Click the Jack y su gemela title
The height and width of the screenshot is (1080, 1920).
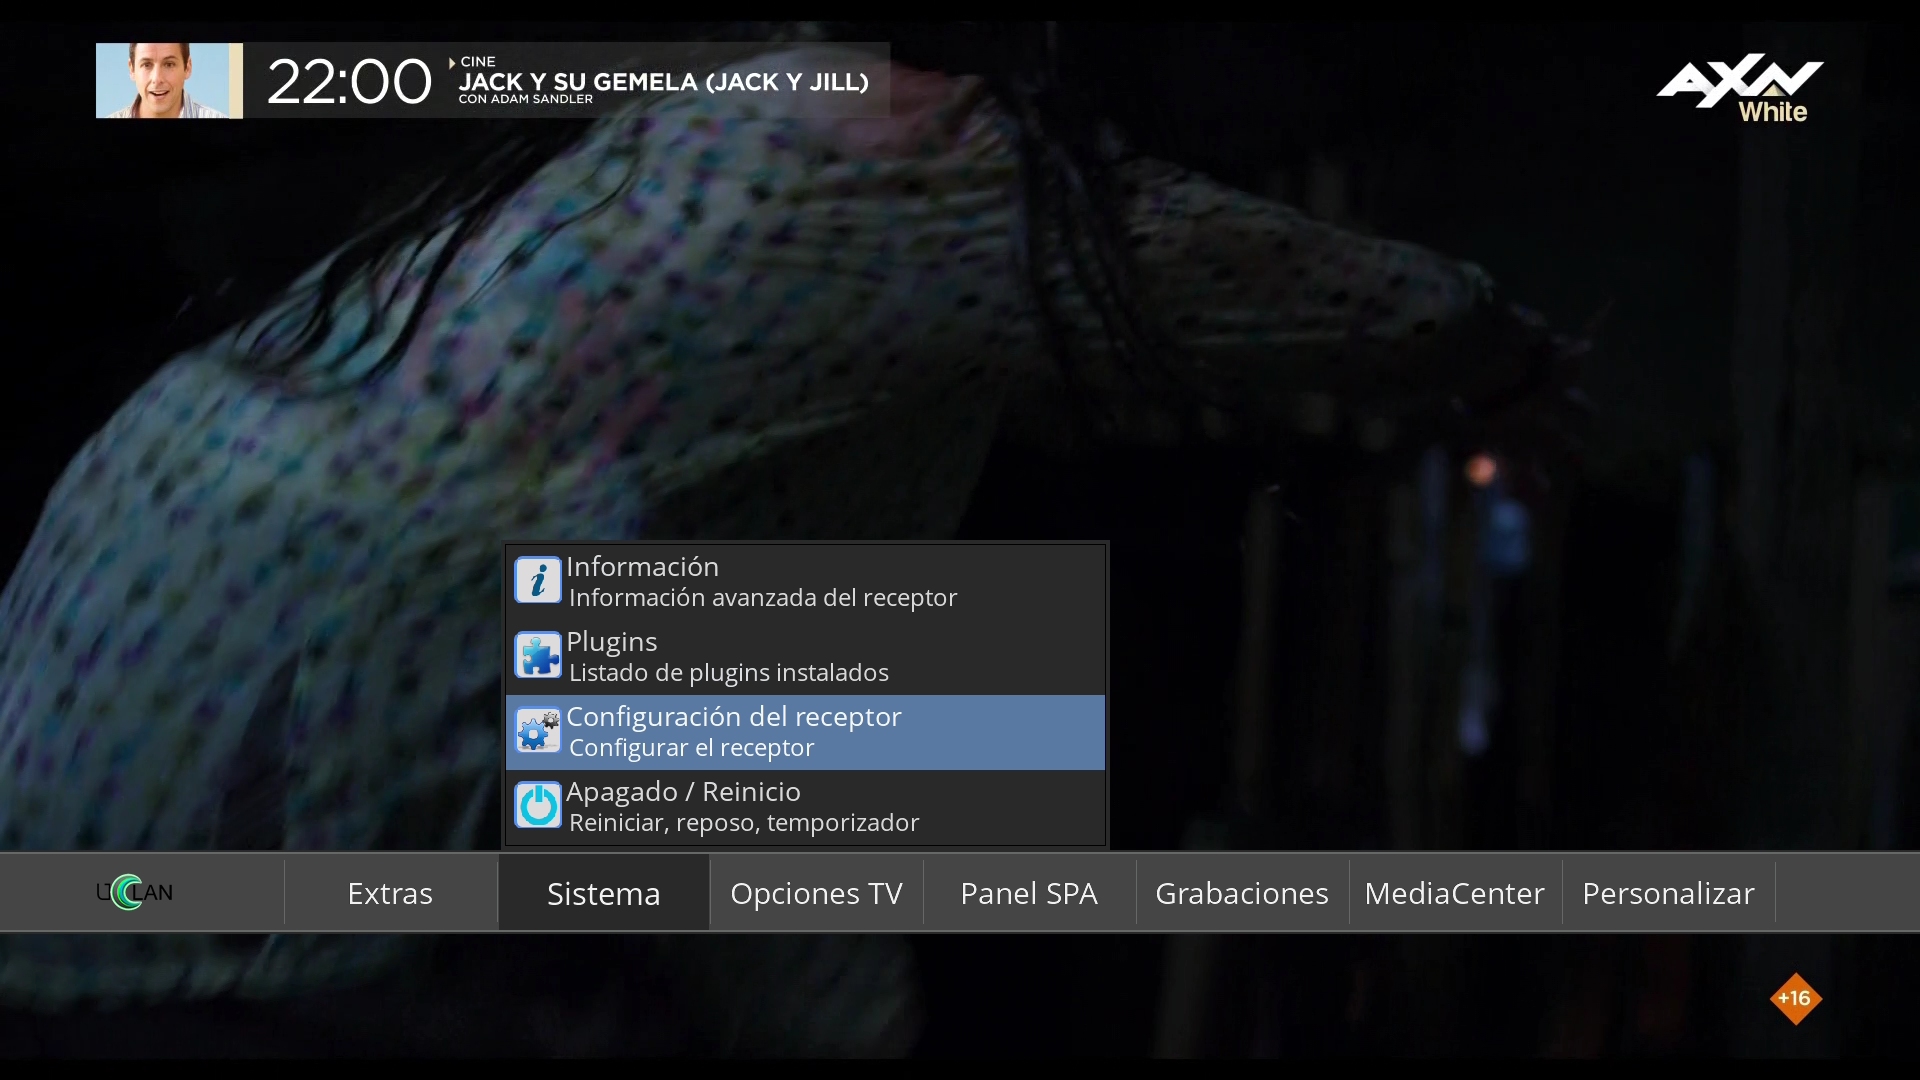click(663, 82)
